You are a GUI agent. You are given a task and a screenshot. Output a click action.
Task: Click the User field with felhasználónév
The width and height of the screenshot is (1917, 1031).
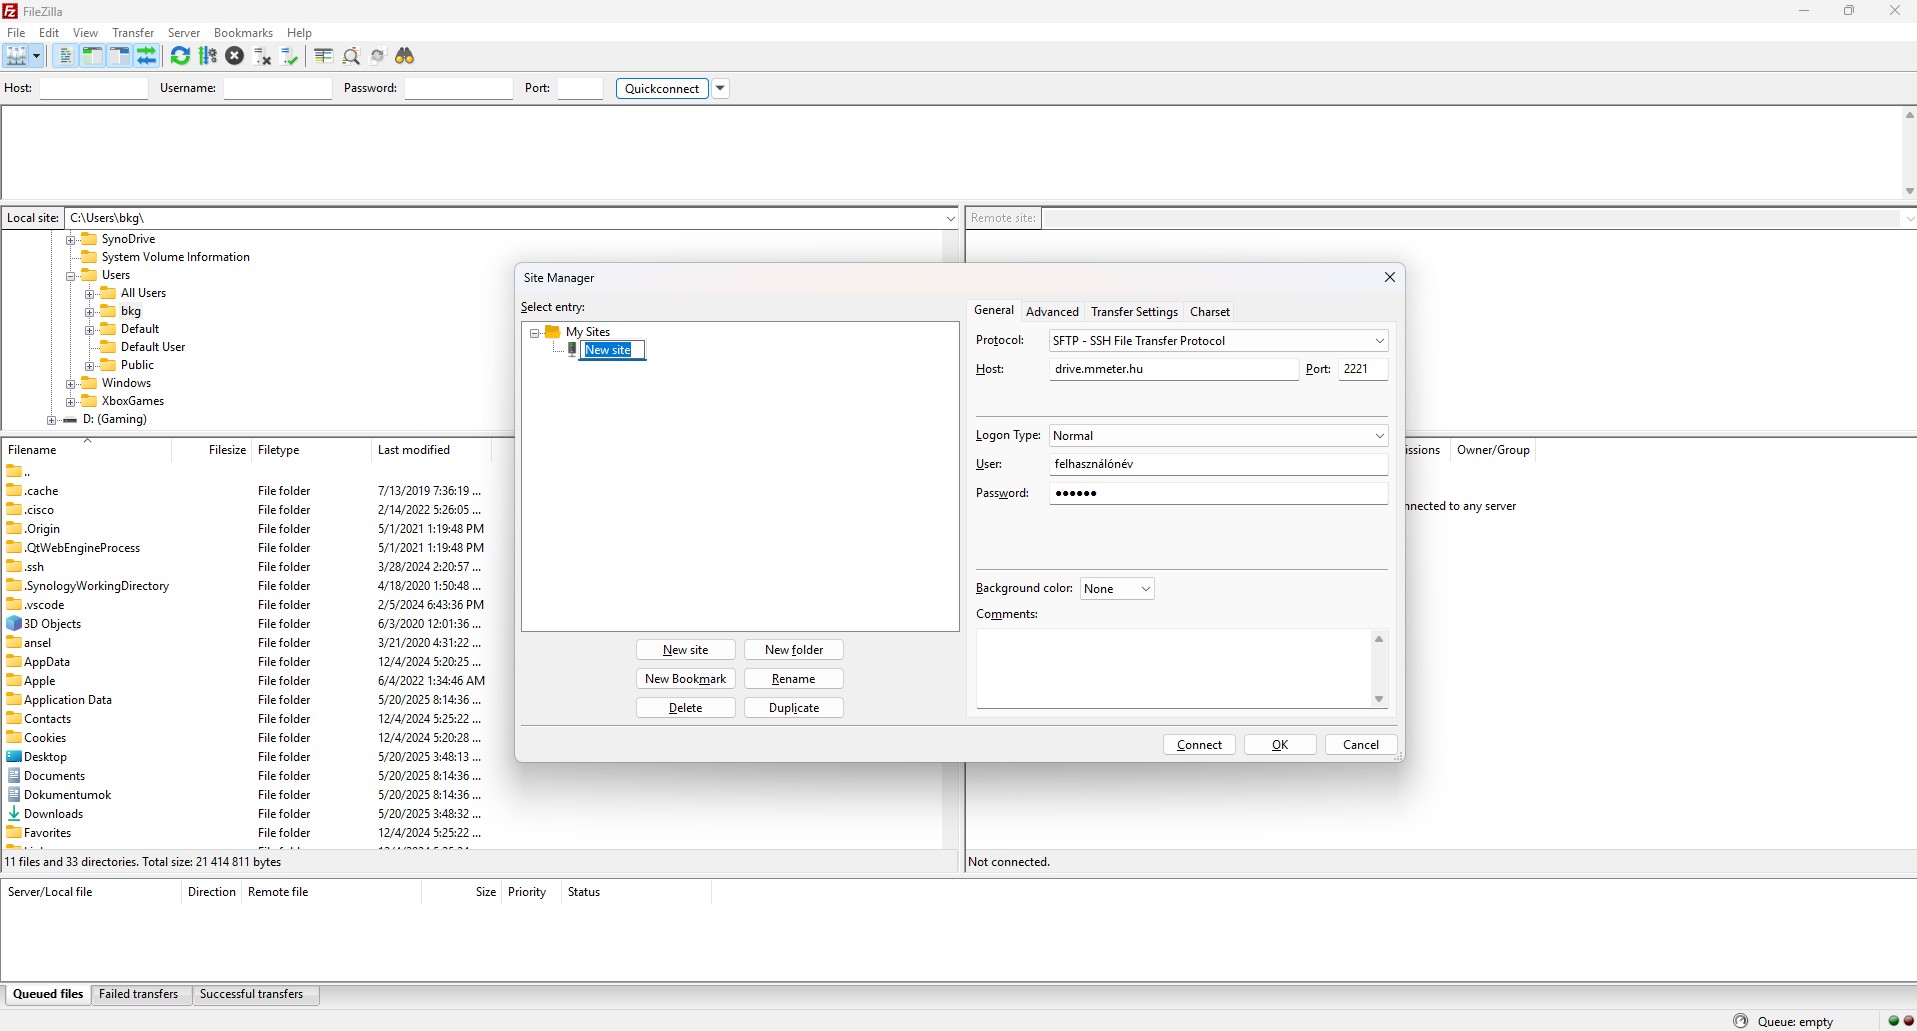pyautogui.click(x=1218, y=464)
